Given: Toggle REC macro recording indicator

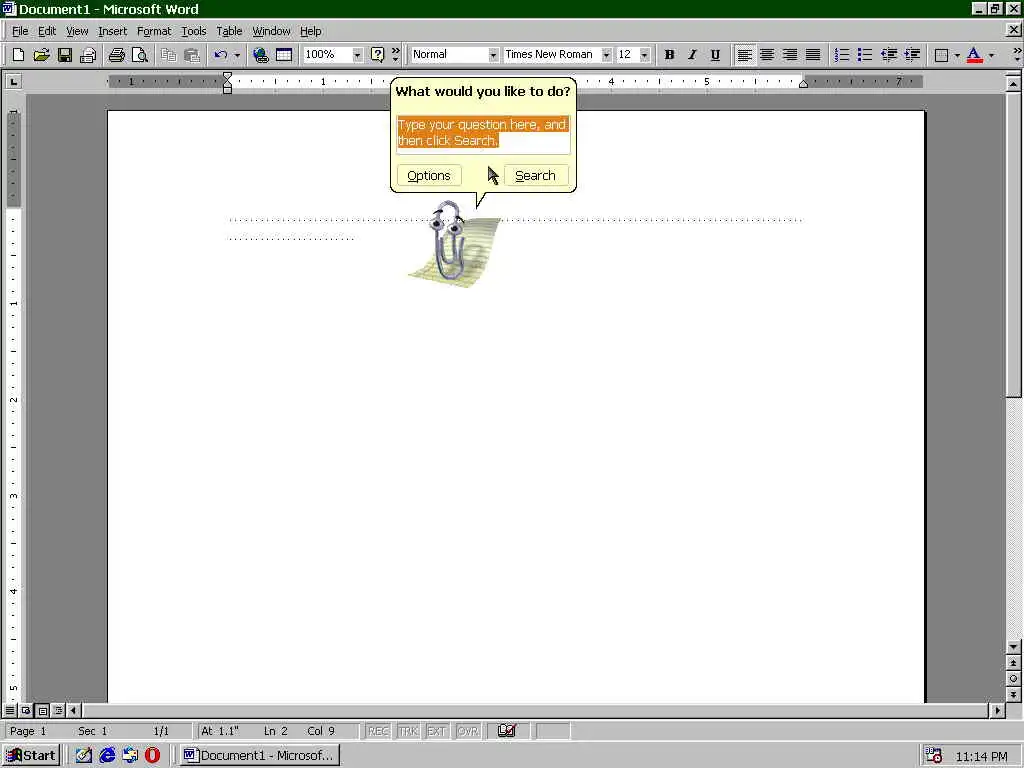Looking at the screenshot, I should pos(378,731).
